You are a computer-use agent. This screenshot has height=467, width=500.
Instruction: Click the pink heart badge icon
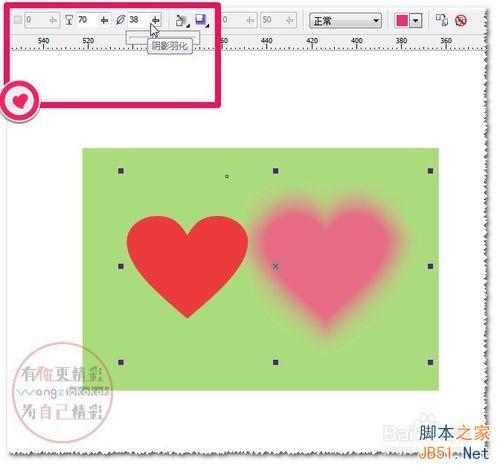pyautogui.click(x=20, y=101)
